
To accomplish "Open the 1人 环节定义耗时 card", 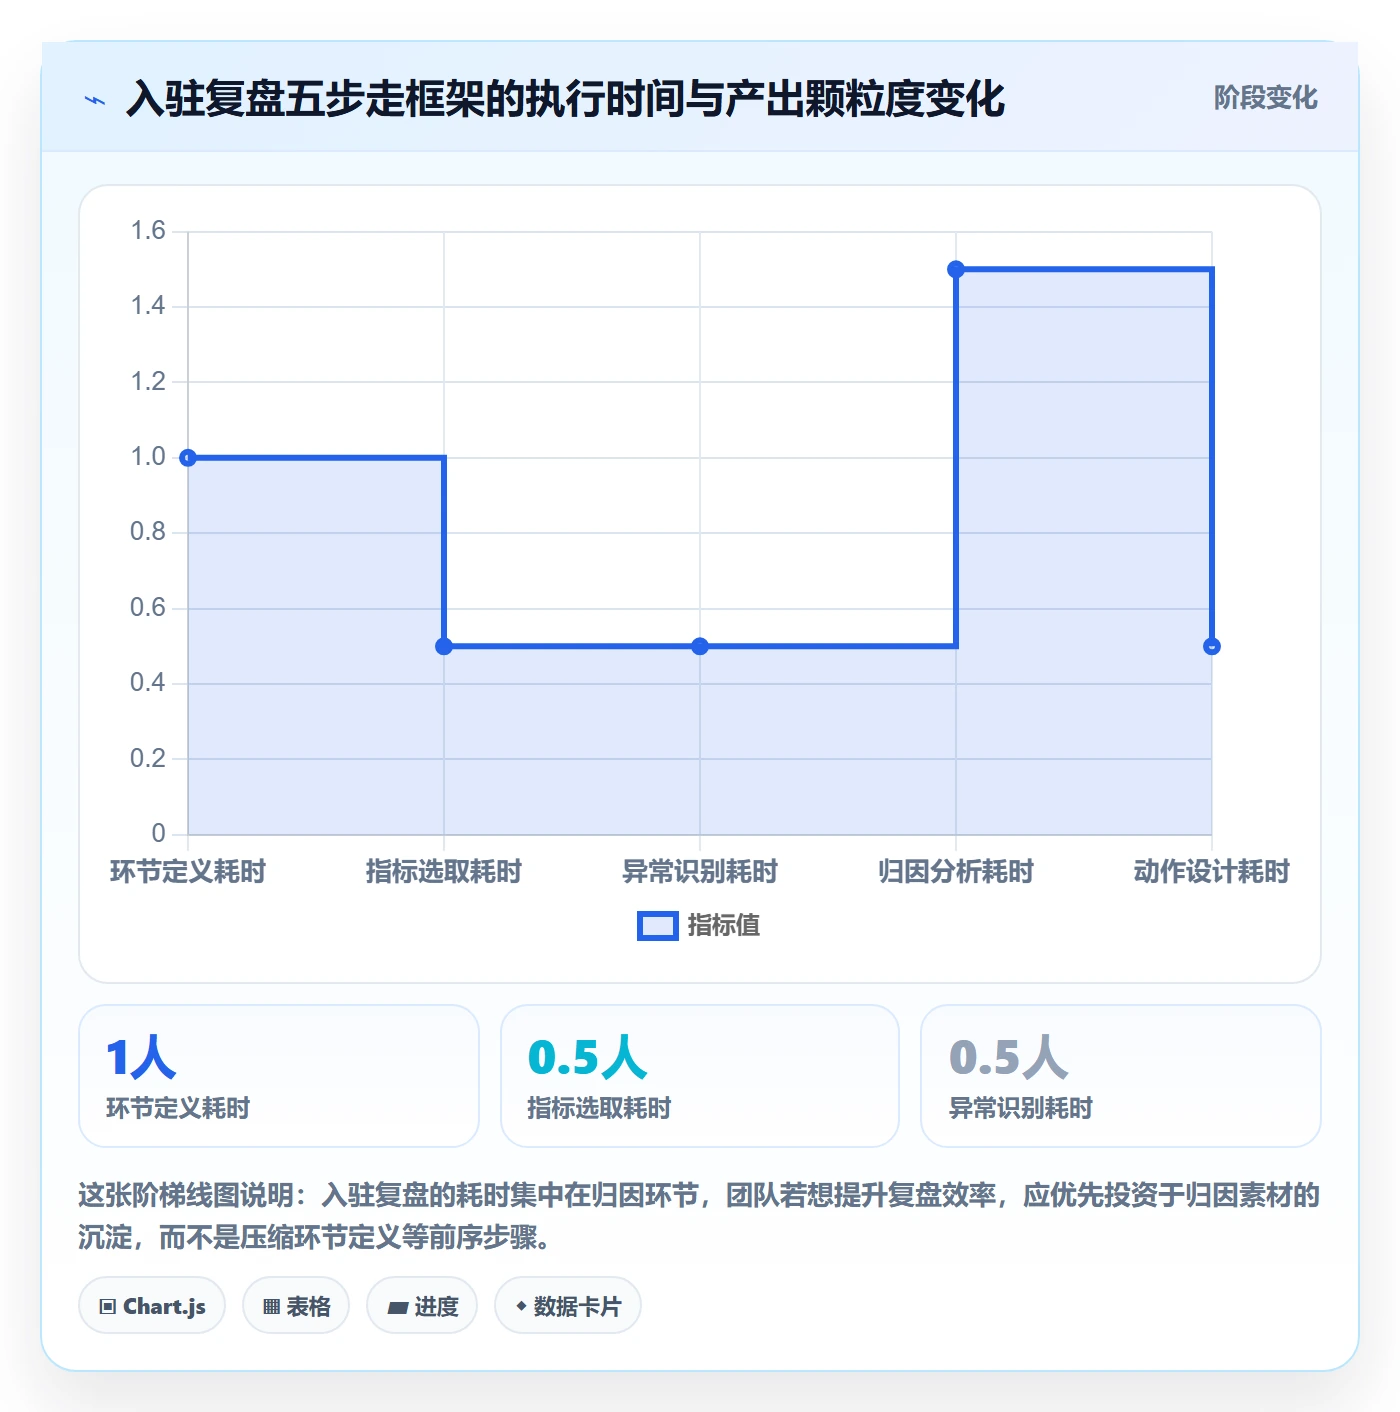I will pos(279,1076).
